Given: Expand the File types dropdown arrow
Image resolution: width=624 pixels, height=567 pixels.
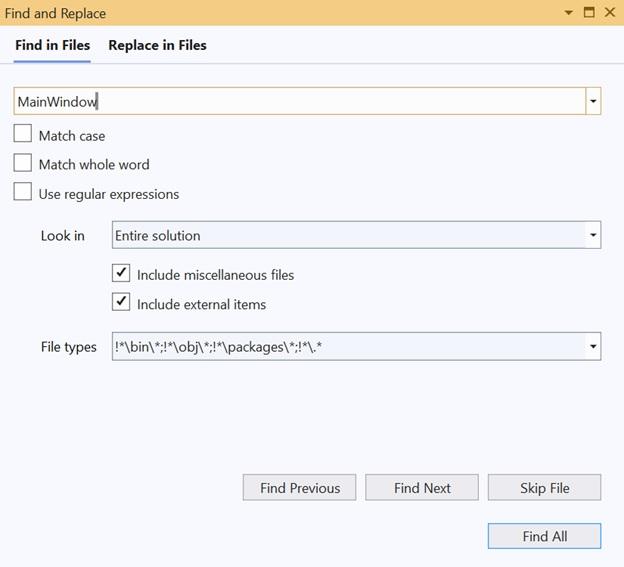Looking at the screenshot, I should tap(593, 347).
